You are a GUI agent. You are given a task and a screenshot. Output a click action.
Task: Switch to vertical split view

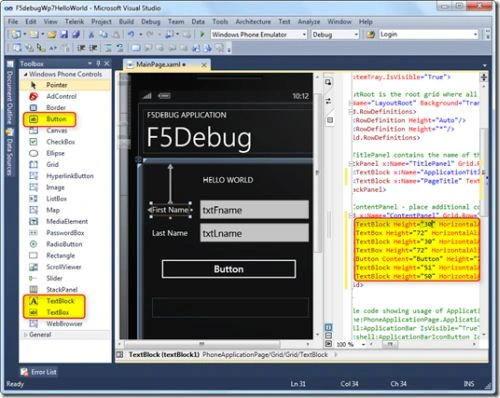point(328,327)
